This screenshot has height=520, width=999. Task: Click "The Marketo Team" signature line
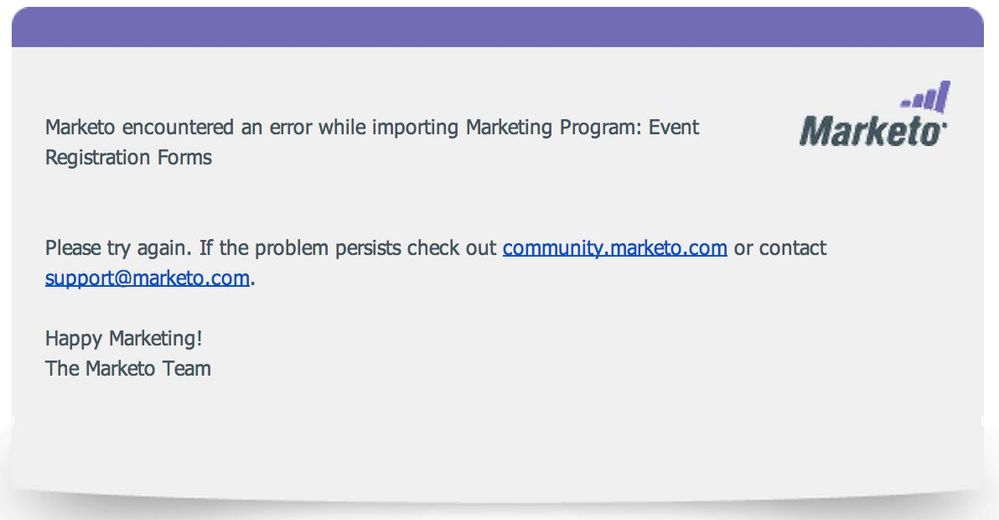(128, 369)
